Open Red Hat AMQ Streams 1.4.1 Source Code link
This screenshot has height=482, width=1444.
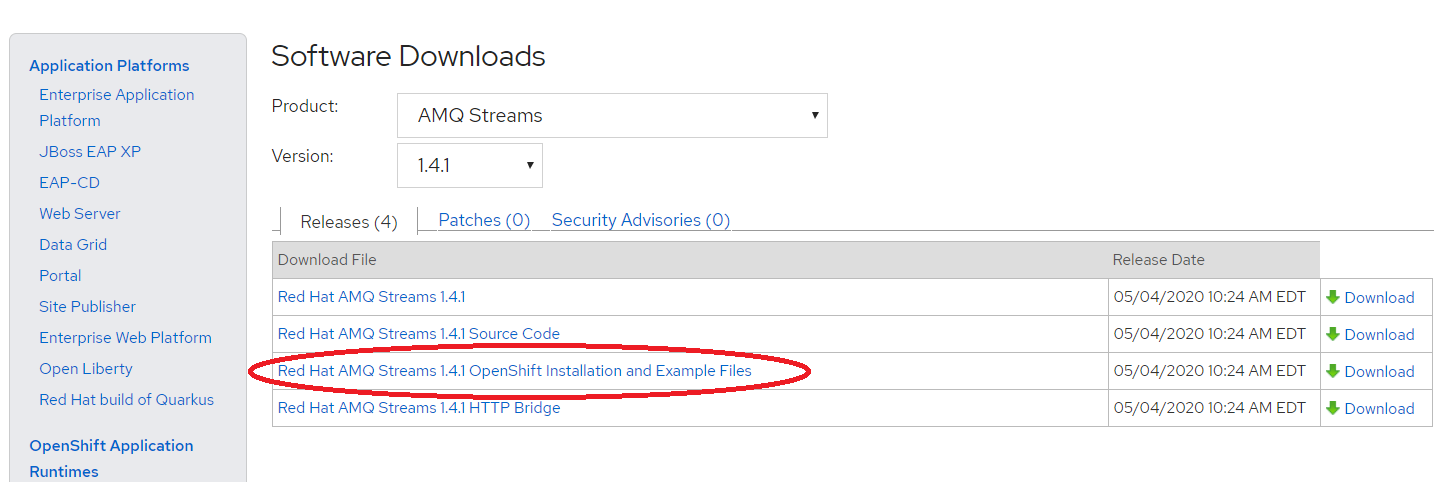pyautogui.click(x=419, y=334)
